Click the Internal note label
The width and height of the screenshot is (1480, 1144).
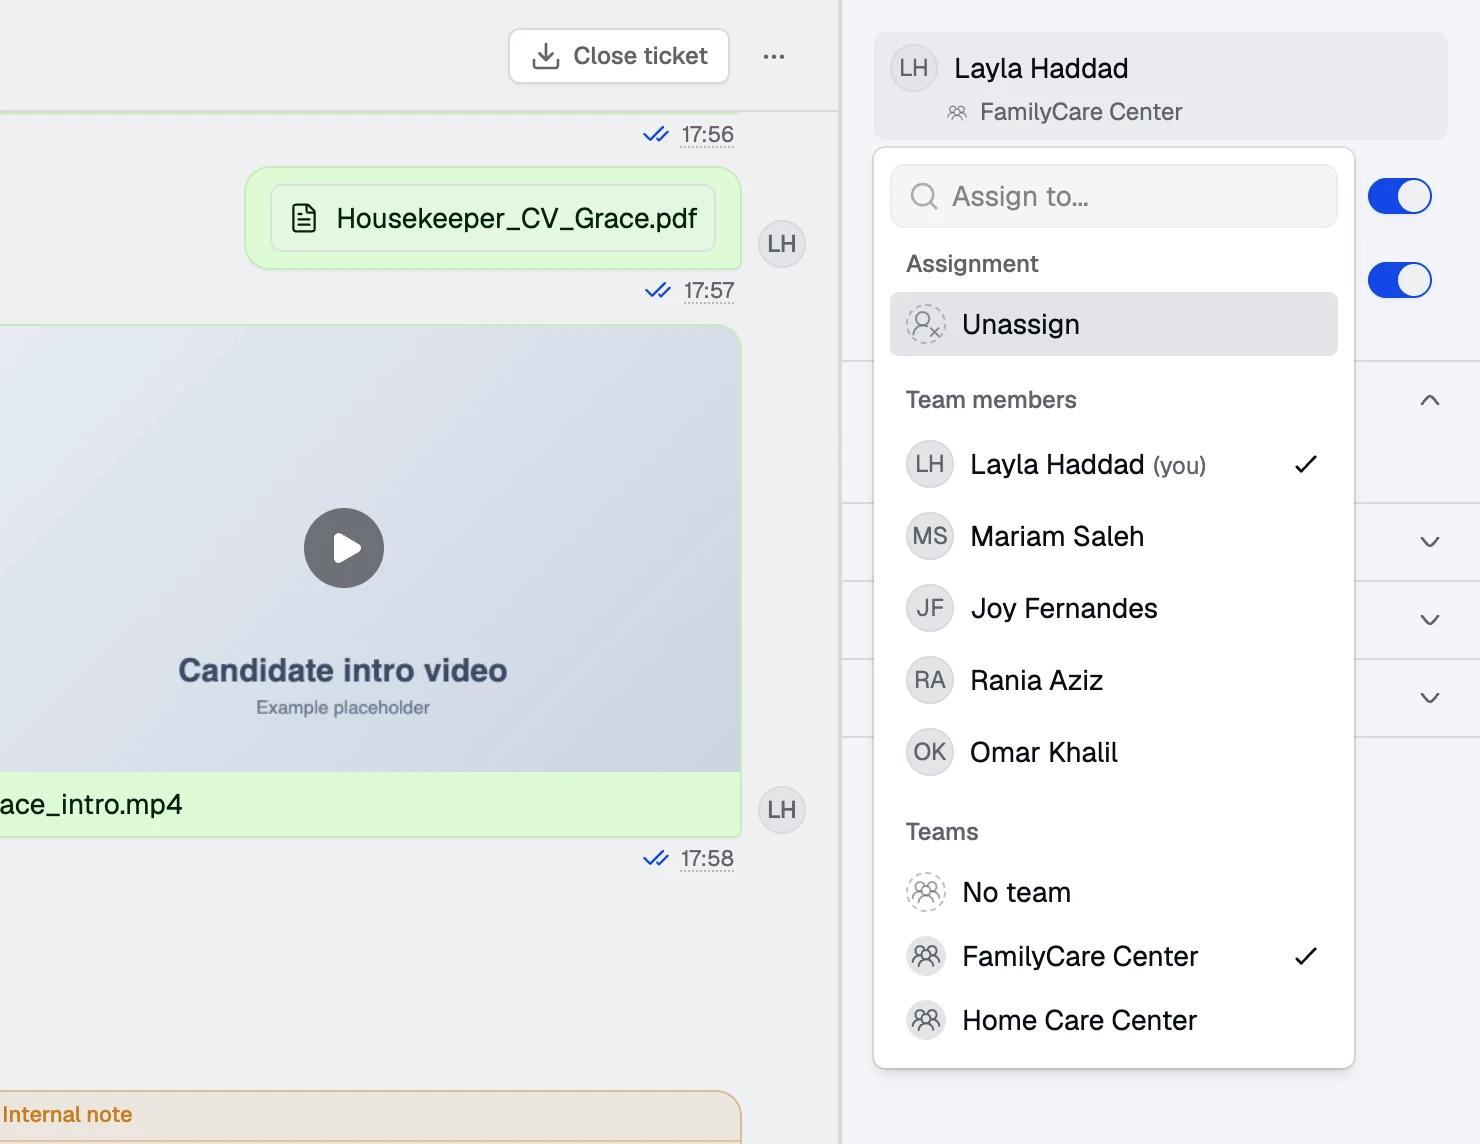[67, 1115]
